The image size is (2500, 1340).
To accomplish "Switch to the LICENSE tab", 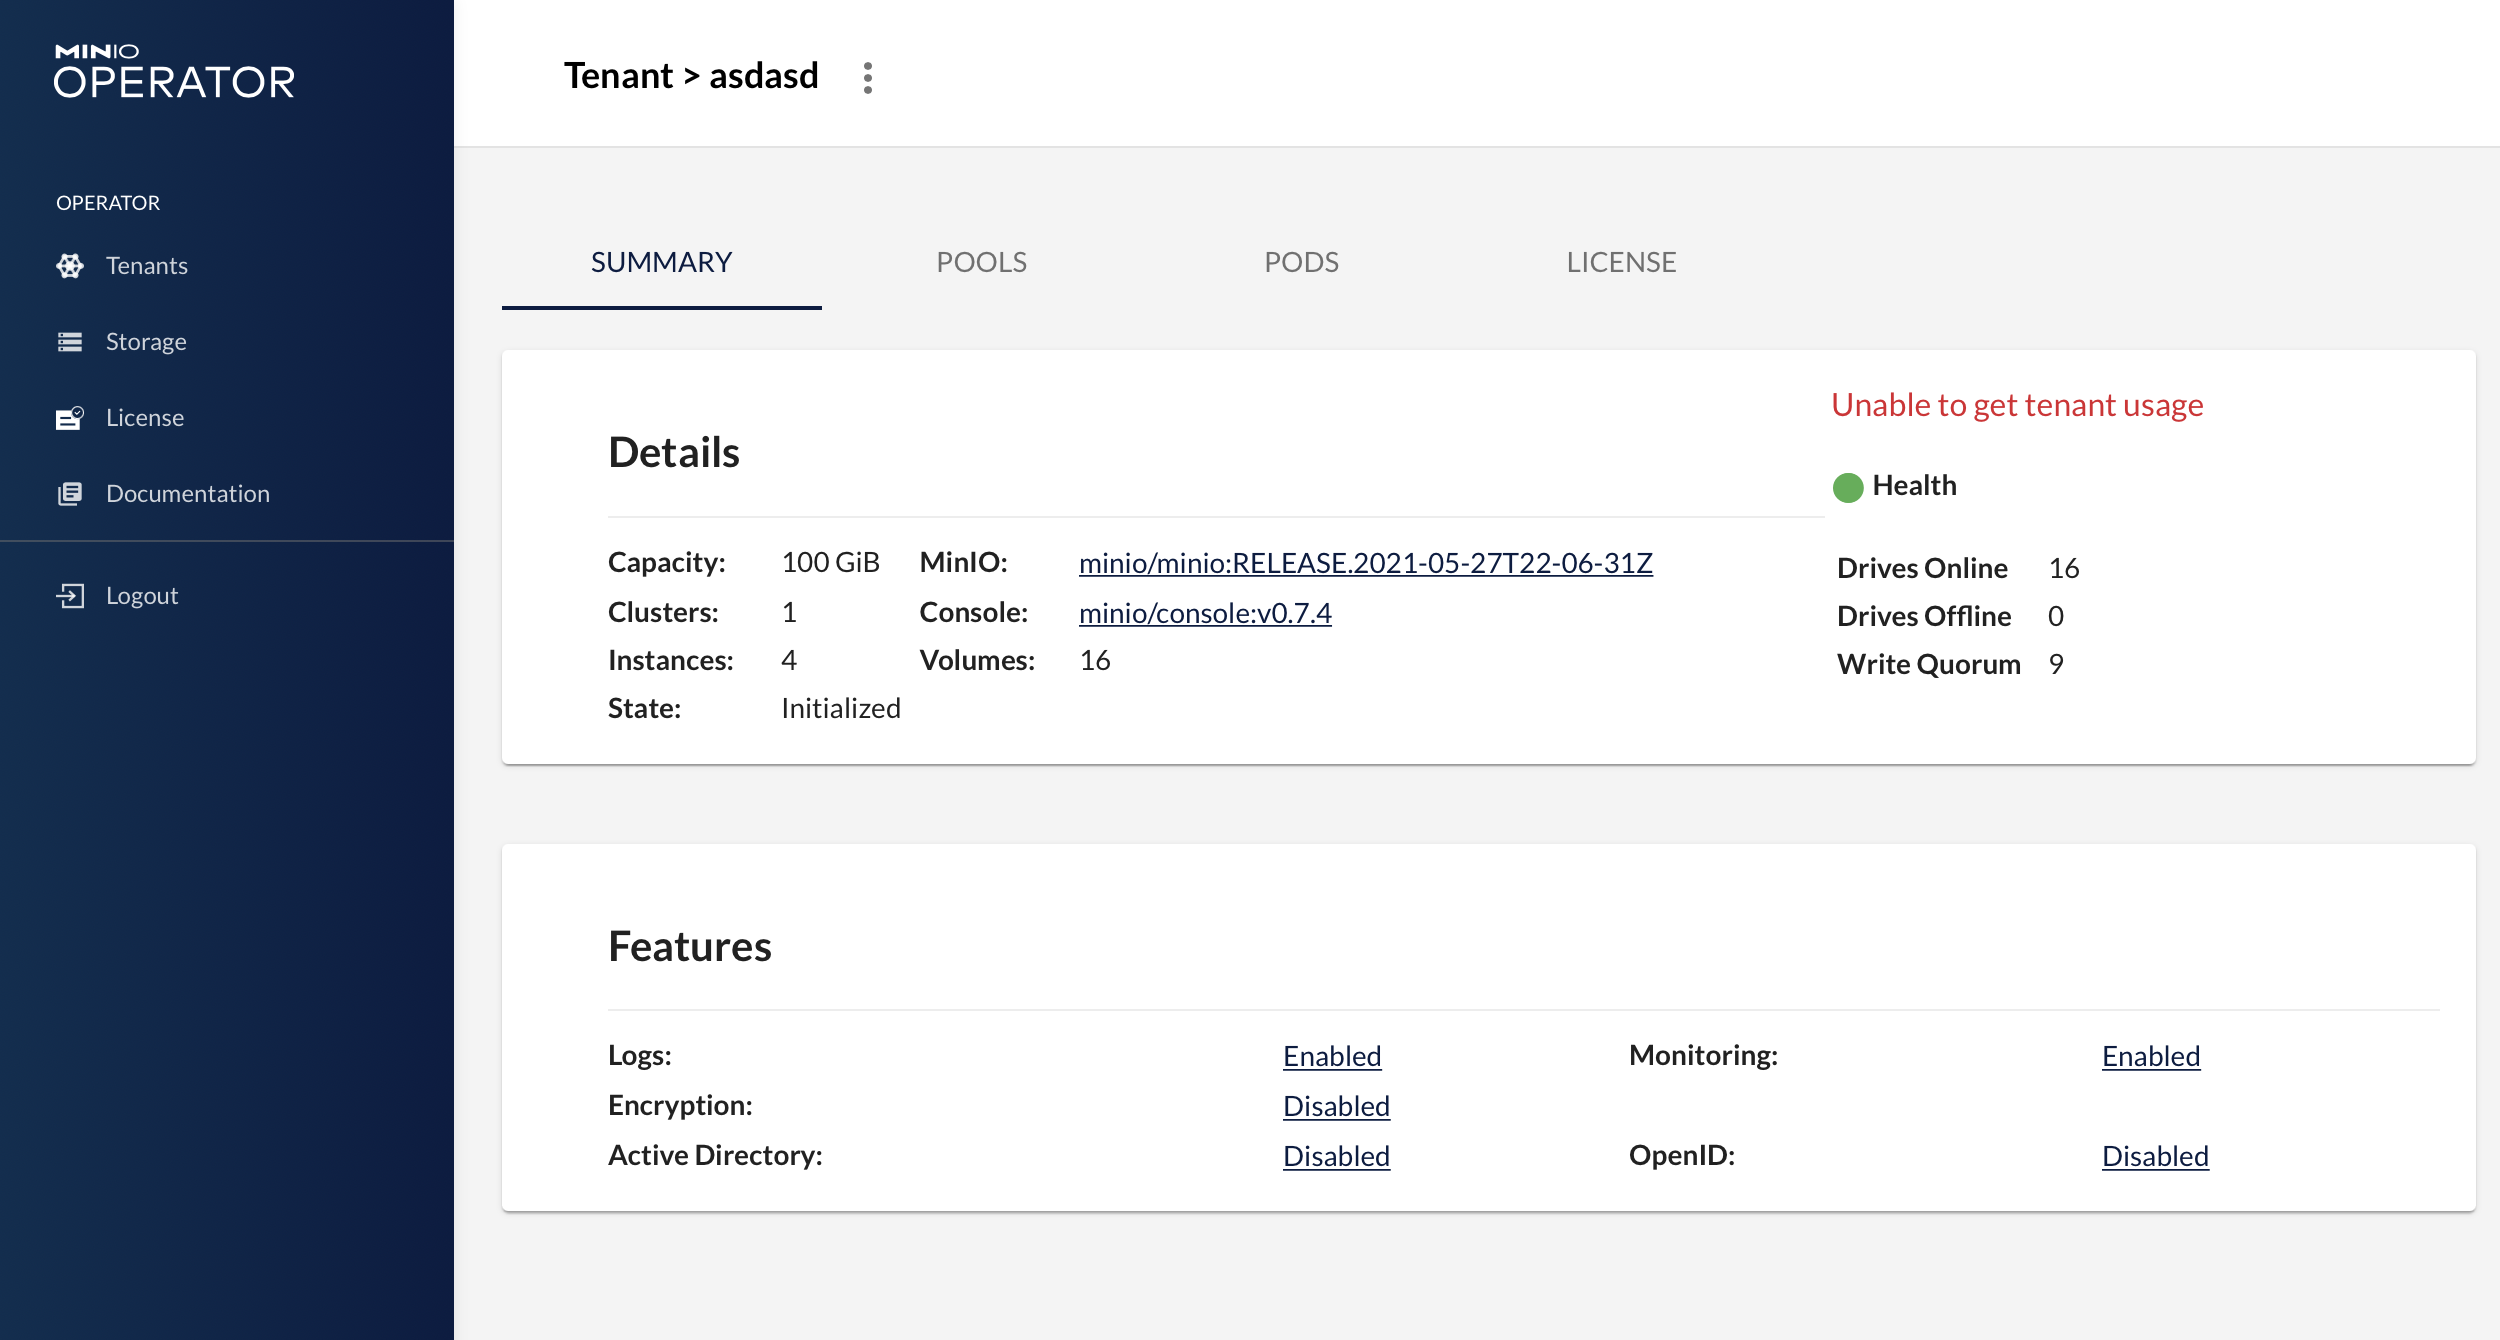I will [x=1622, y=262].
